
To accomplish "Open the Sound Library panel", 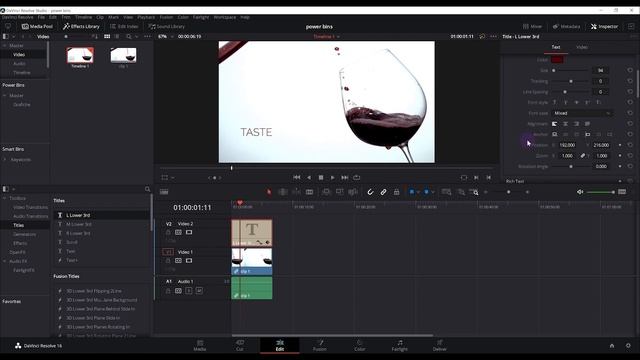I will tap(167, 26).
